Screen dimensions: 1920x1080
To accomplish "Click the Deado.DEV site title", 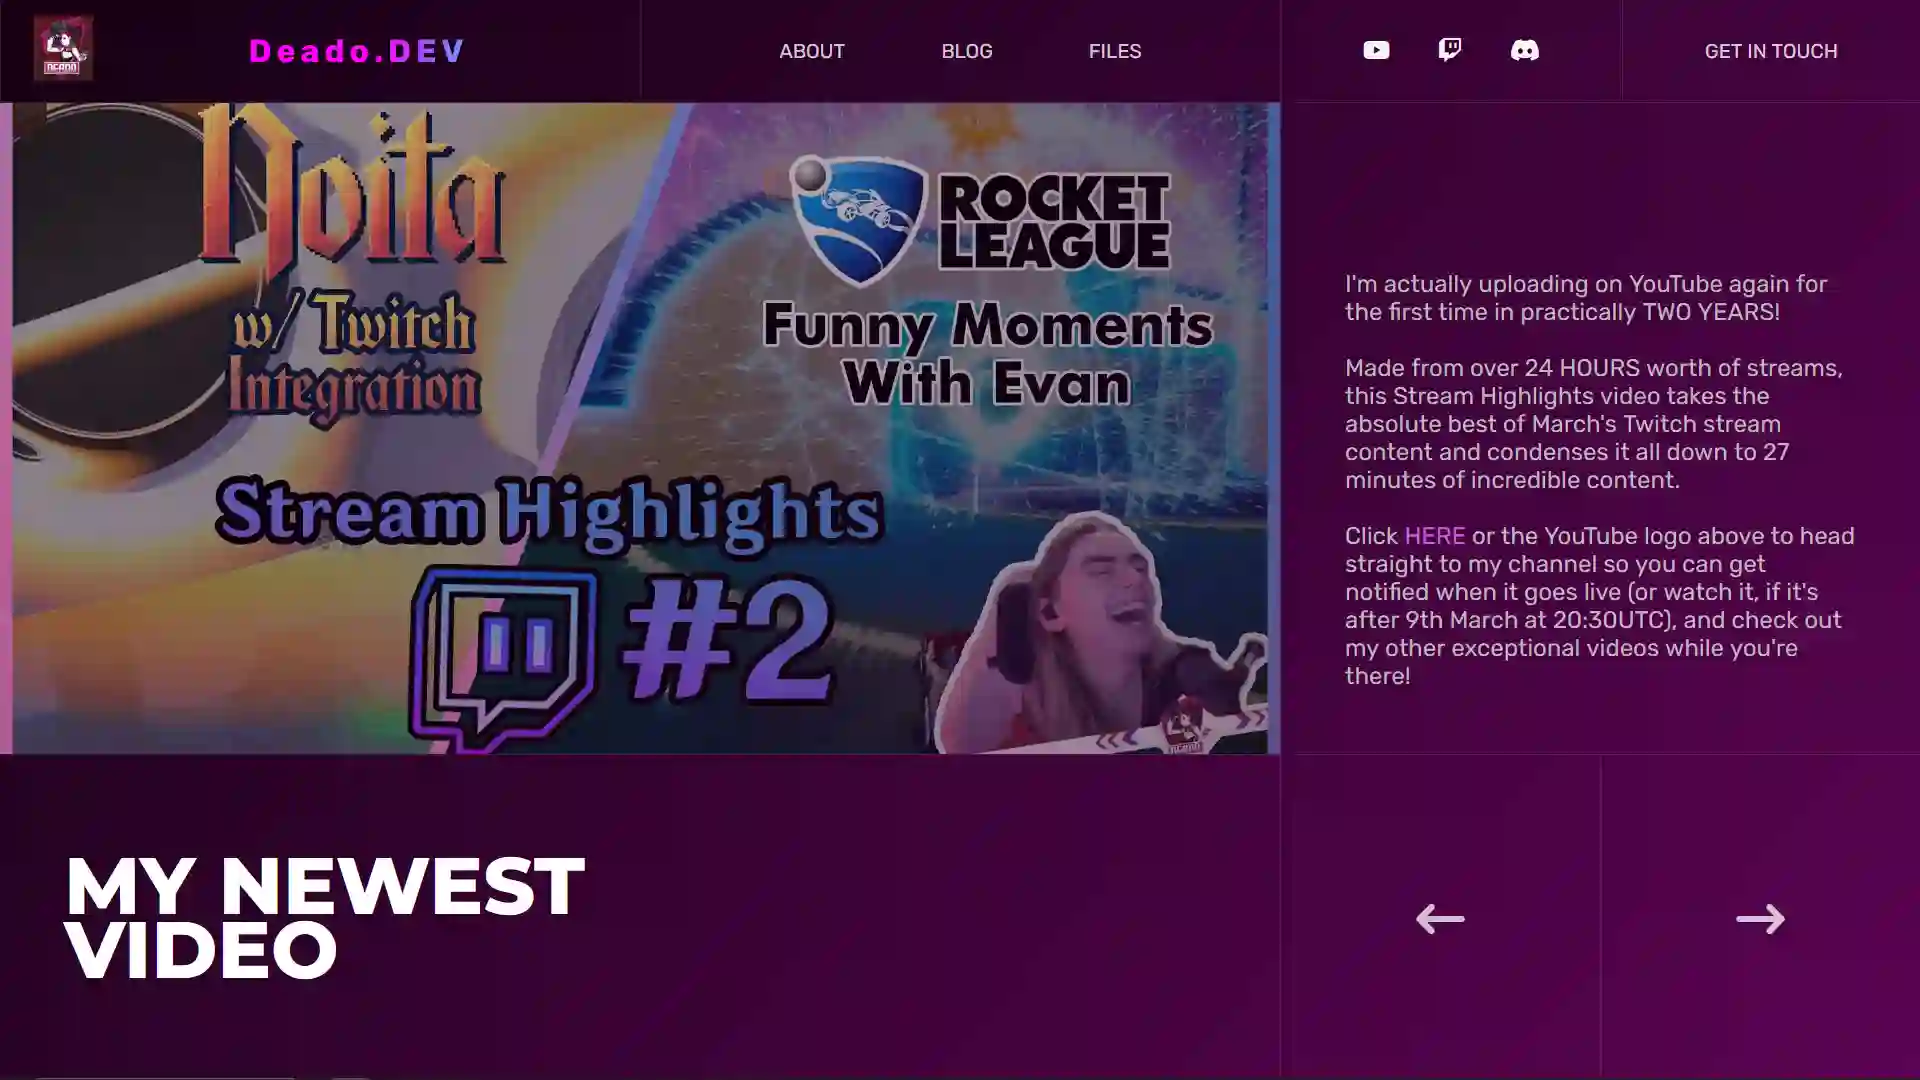I will click(x=357, y=51).
